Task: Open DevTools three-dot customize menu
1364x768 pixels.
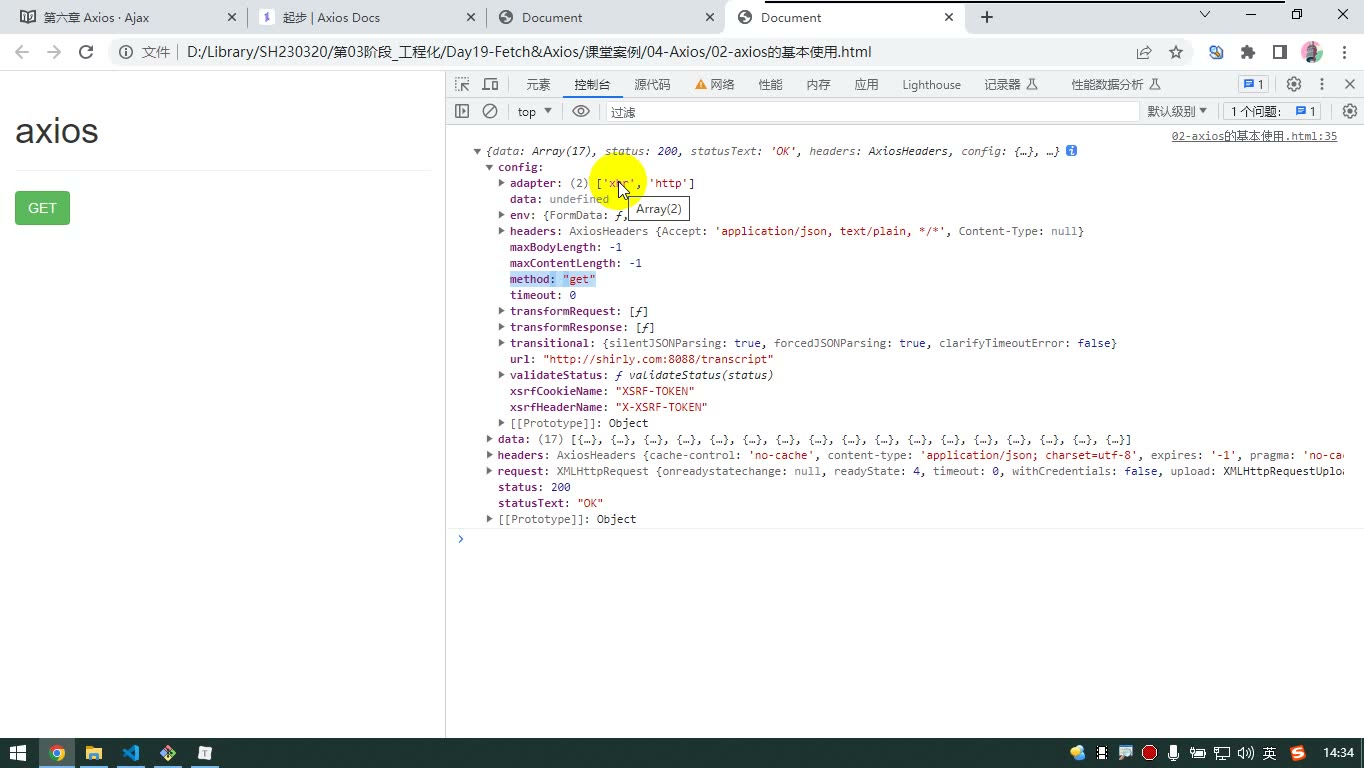Action: coord(1321,85)
